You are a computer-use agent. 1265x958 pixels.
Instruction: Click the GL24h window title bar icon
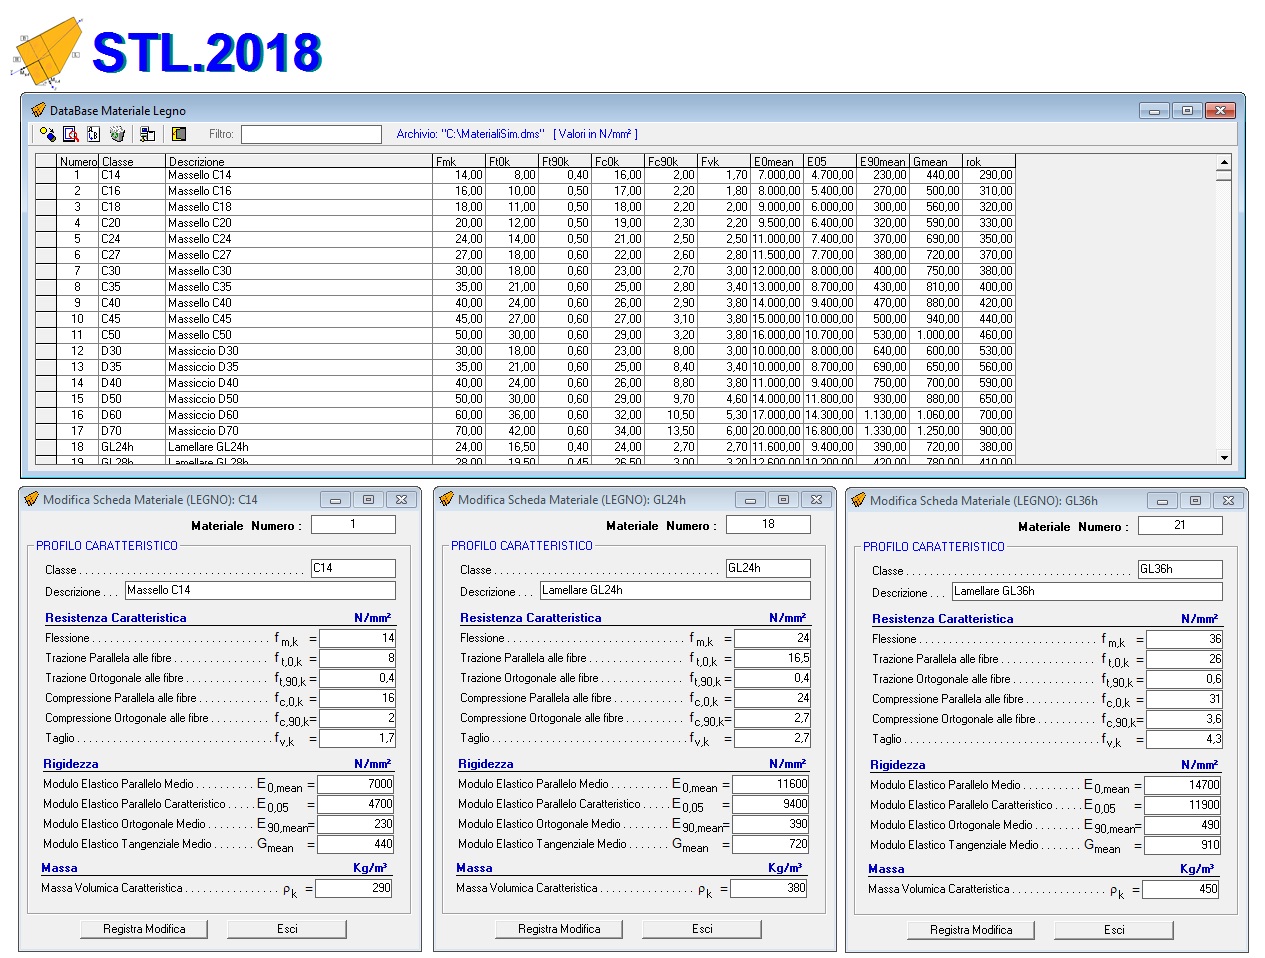(x=446, y=499)
